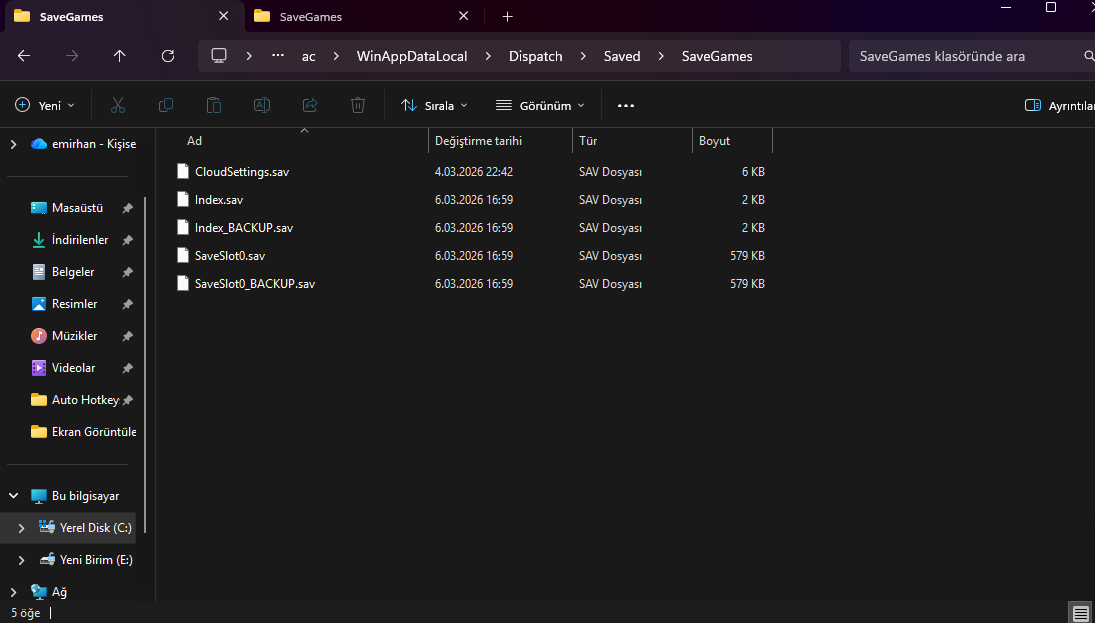Sort by Değiştirme tarihi column header
1095x623 pixels.
[x=478, y=141]
